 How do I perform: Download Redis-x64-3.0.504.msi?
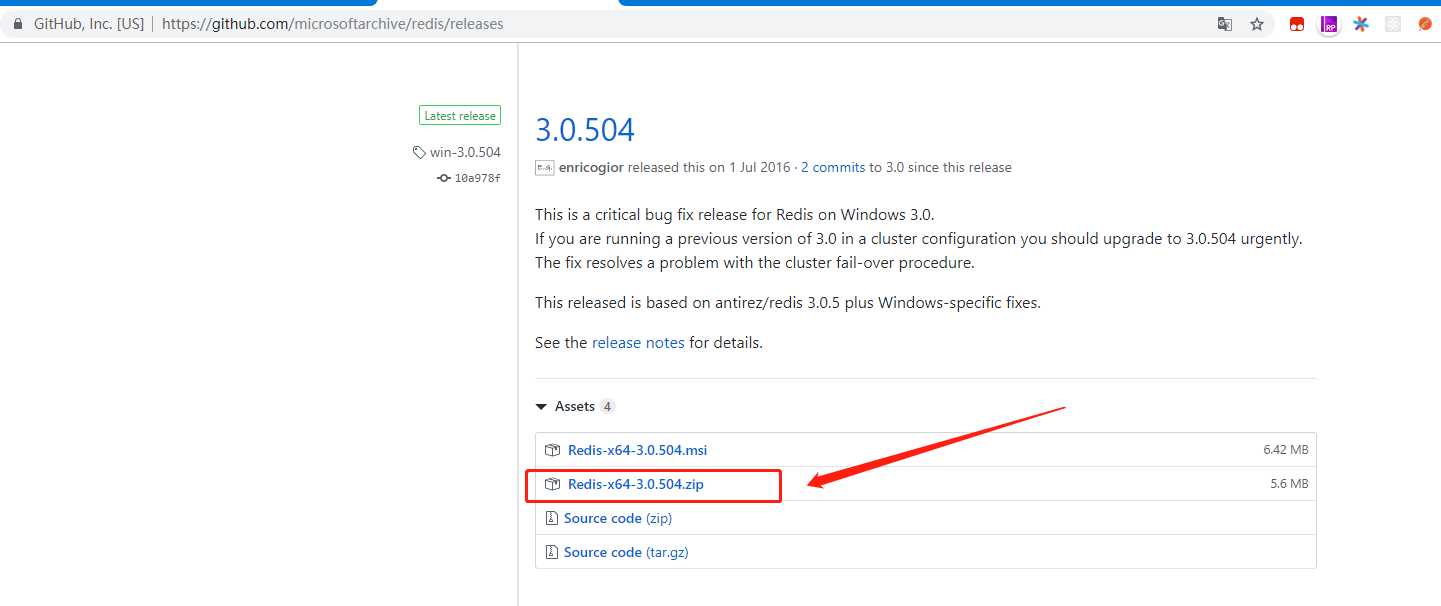[637, 450]
